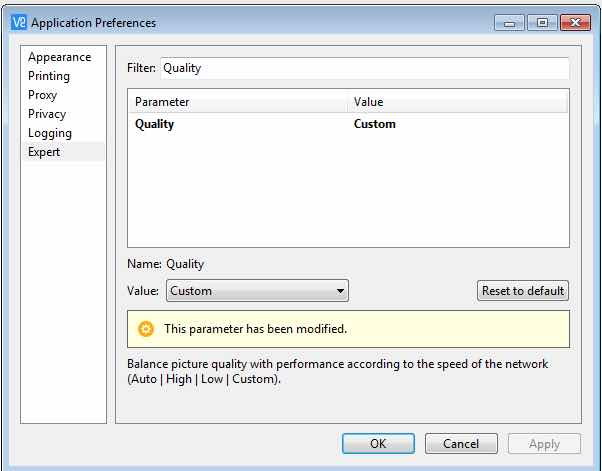Open the Privacy section
This screenshot has height=471, width=602.
click(x=47, y=114)
